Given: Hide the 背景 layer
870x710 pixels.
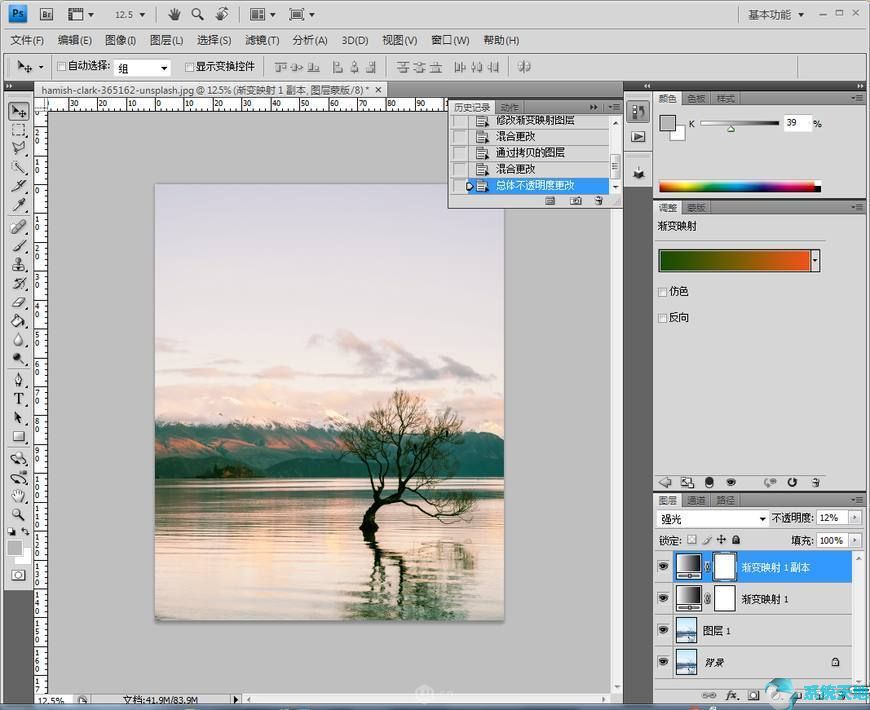Looking at the screenshot, I should (x=663, y=662).
